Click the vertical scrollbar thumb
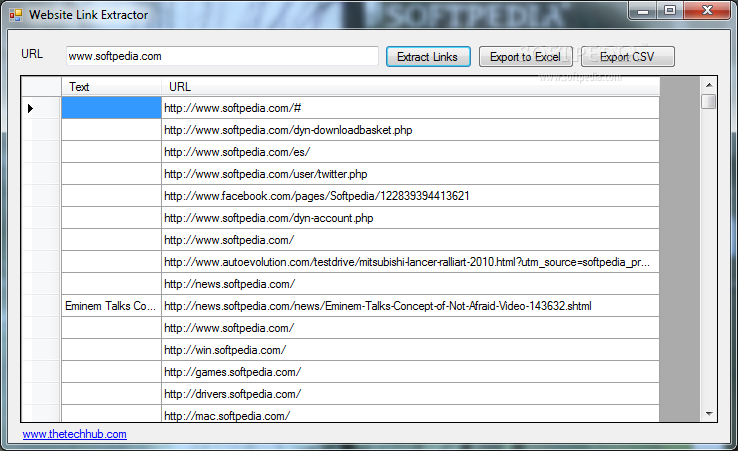The width and height of the screenshot is (738, 451). 708,102
